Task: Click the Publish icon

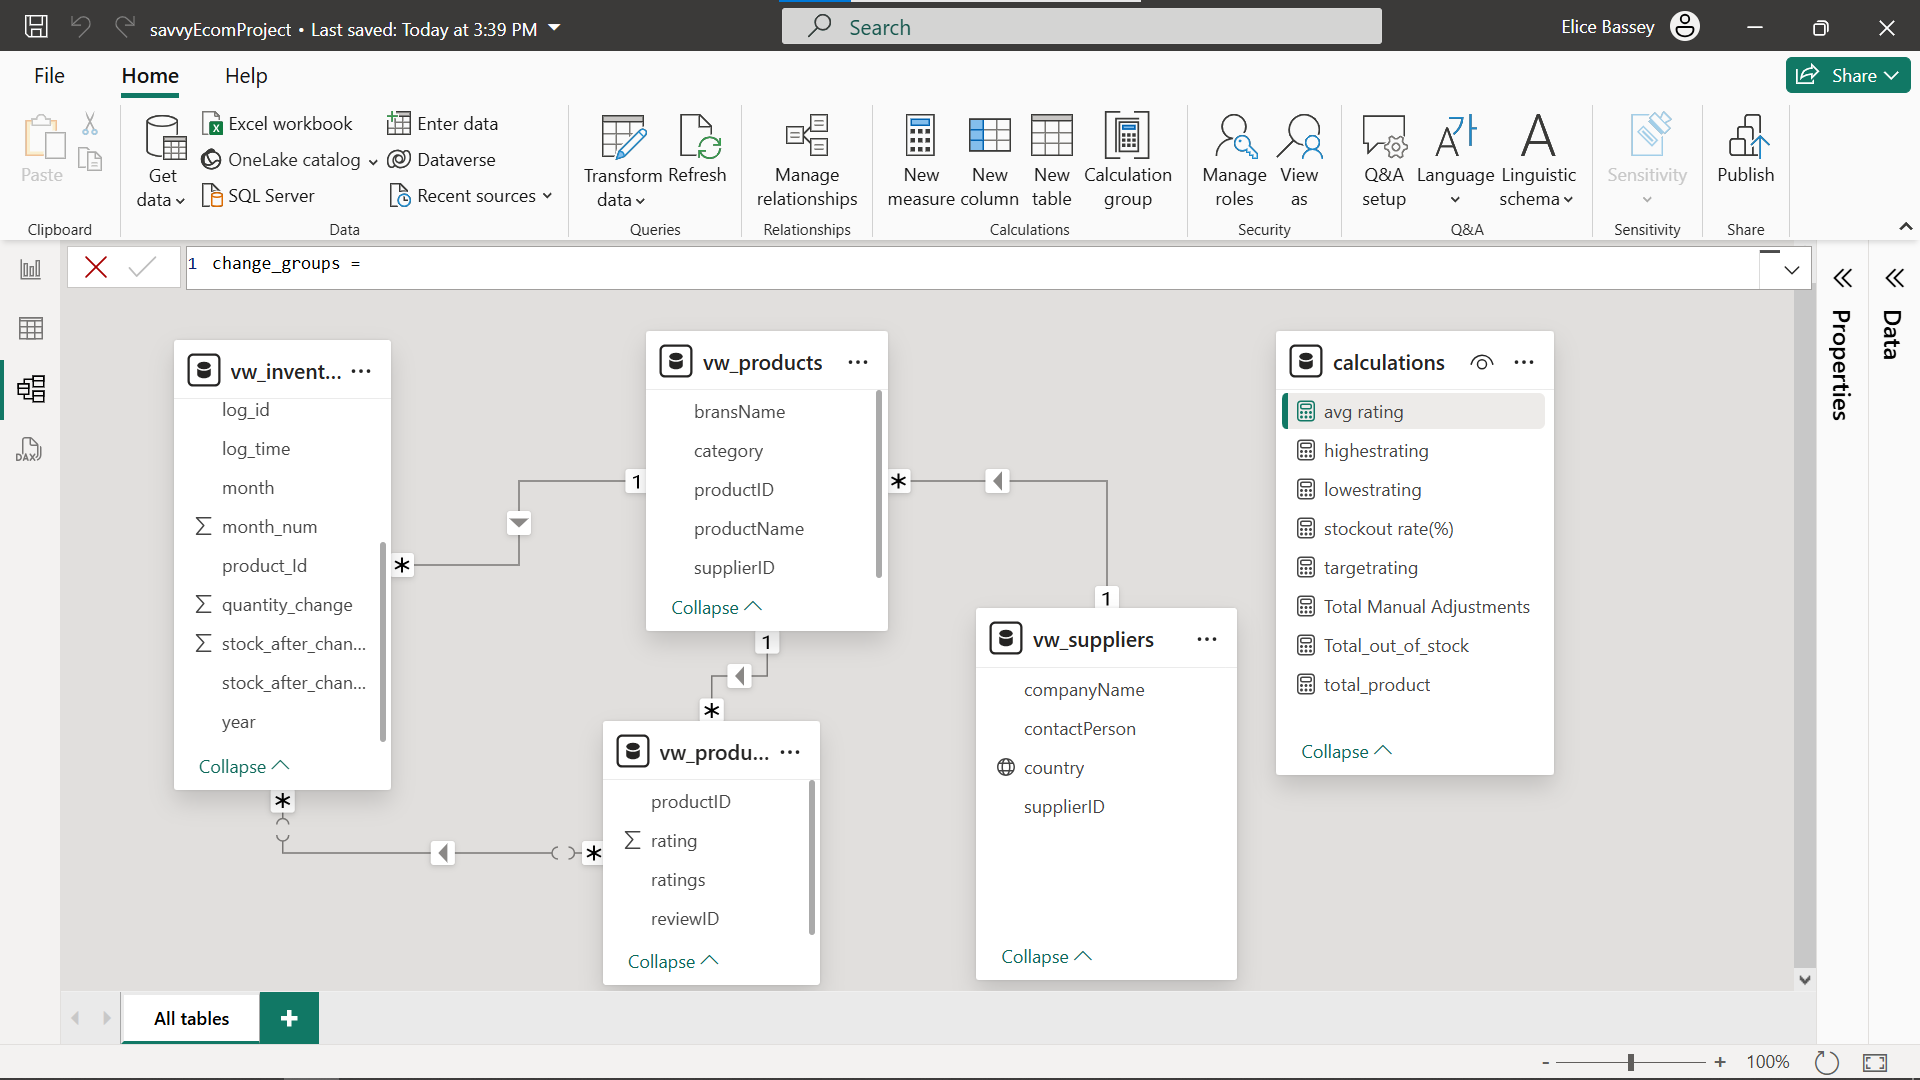Action: tap(1746, 148)
